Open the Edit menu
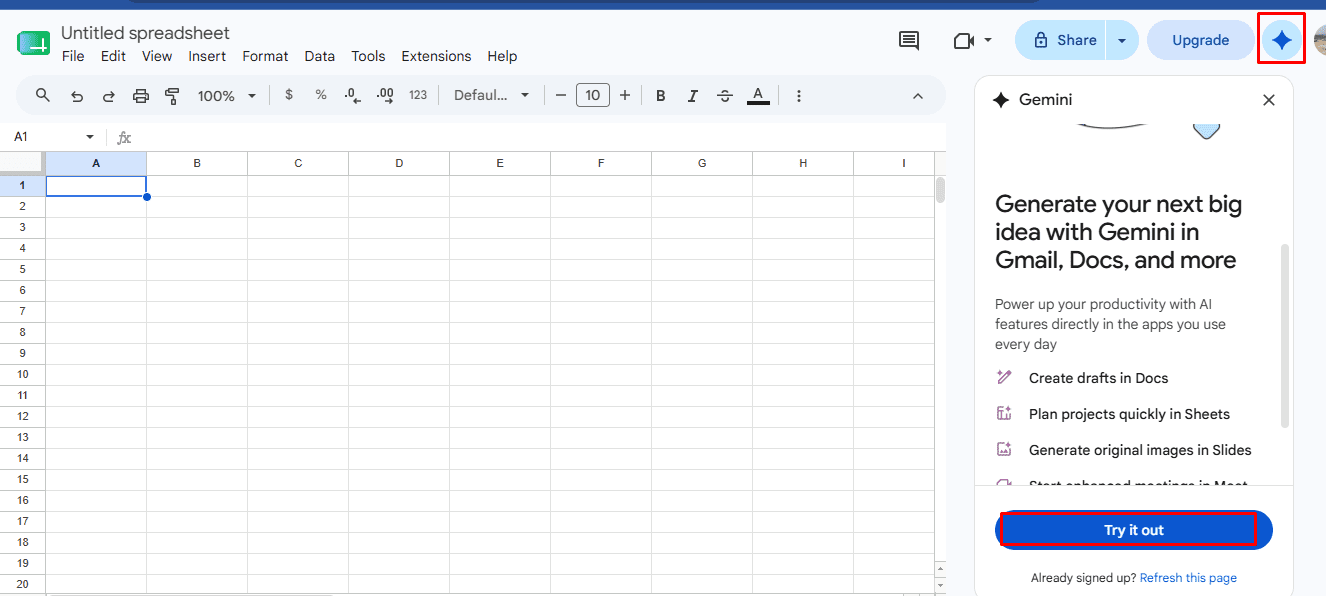Image resolution: width=1326 pixels, height=596 pixels. (113, 56)
